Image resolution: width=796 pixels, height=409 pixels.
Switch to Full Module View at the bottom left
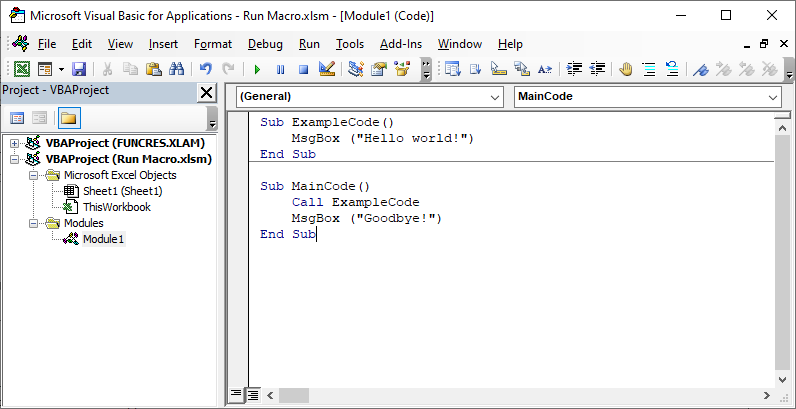252,394
